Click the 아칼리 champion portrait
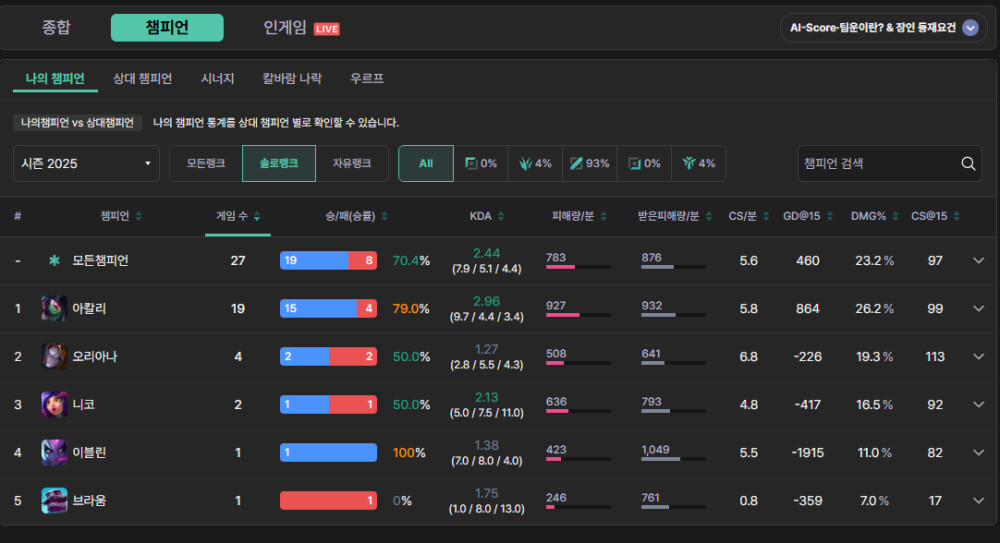The image size is (1000, 543). [x=54, y=309]
